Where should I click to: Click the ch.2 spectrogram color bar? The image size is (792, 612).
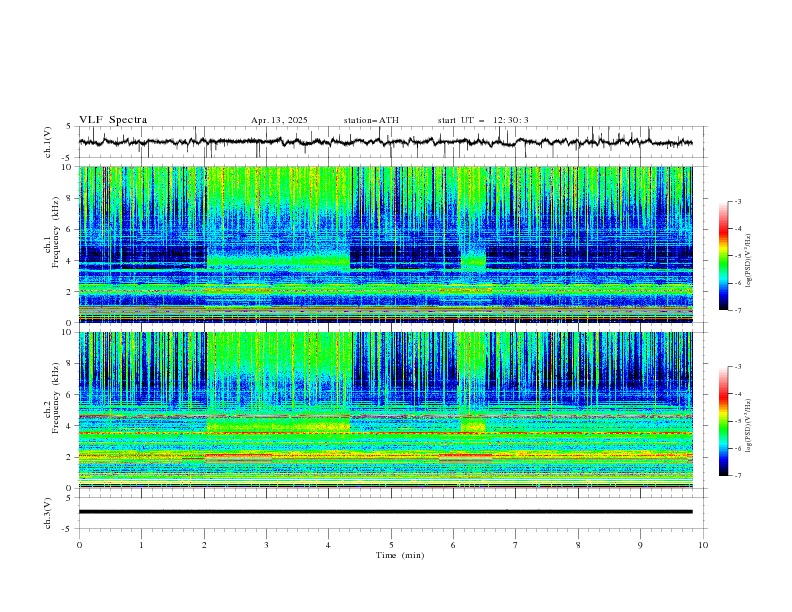pos(723,421)
